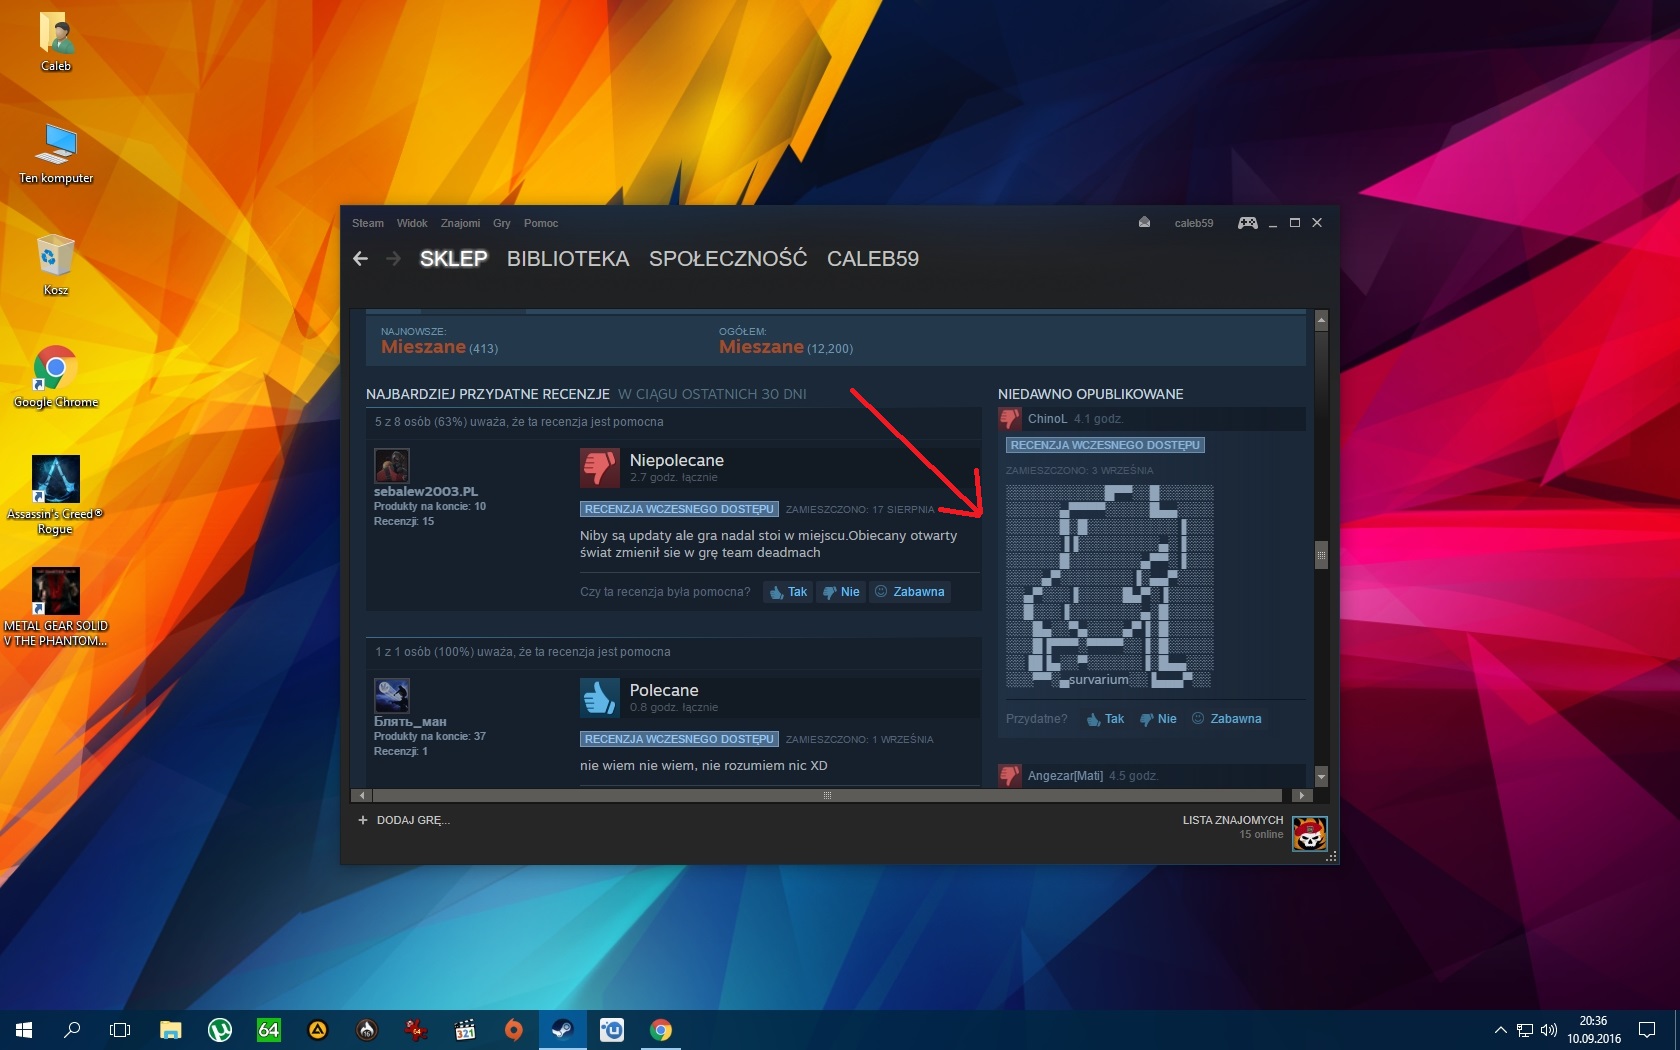Open Блять_ман username link

click(x=410, y=722)
